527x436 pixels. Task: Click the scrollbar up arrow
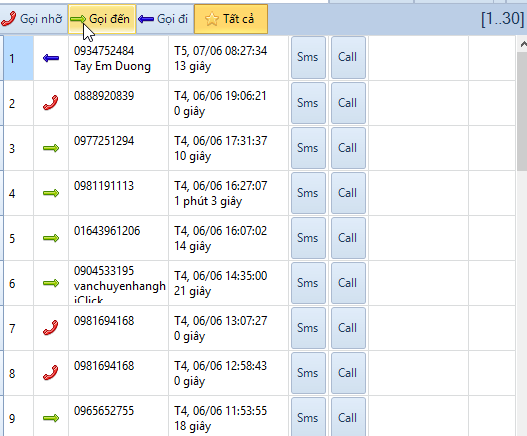[523, 44]
